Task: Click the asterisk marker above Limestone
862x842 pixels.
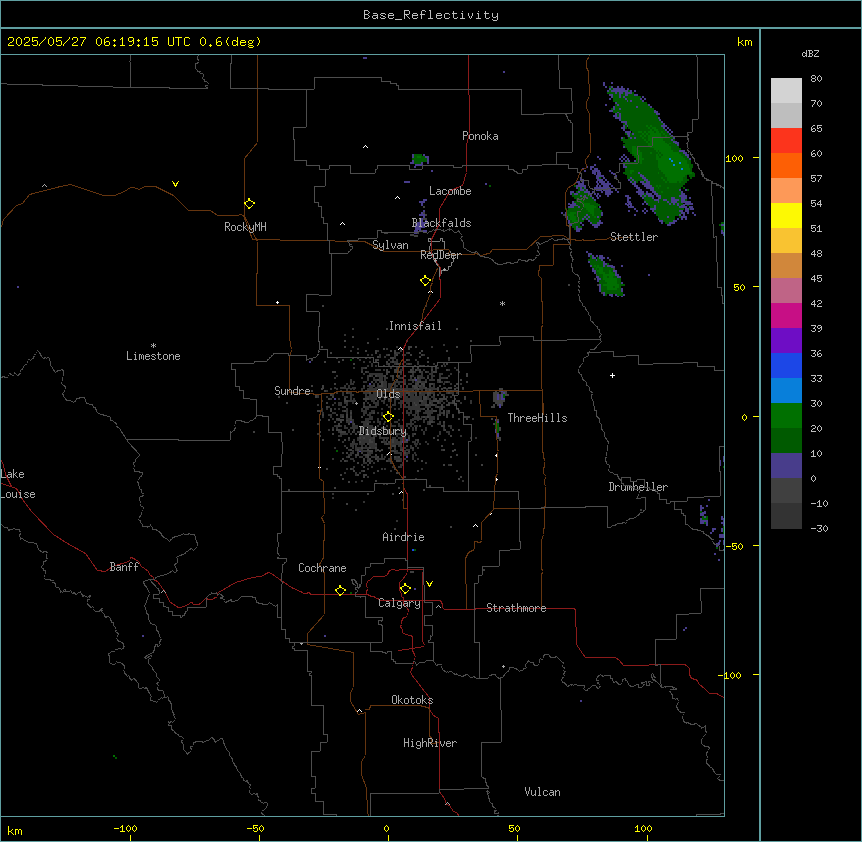Action: click(153, 345)
